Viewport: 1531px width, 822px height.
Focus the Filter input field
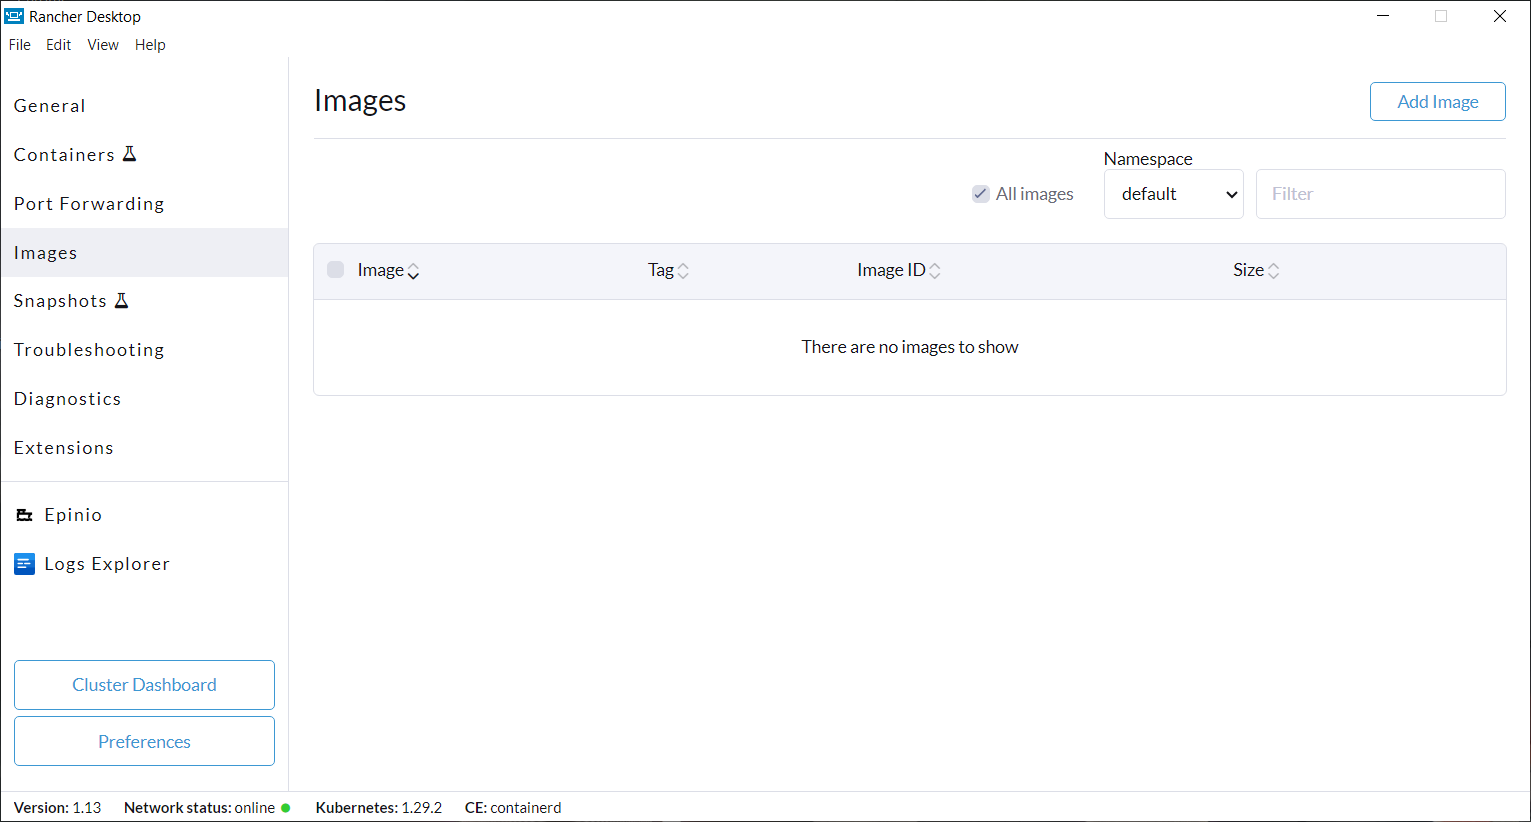[x=1380, y=194]
